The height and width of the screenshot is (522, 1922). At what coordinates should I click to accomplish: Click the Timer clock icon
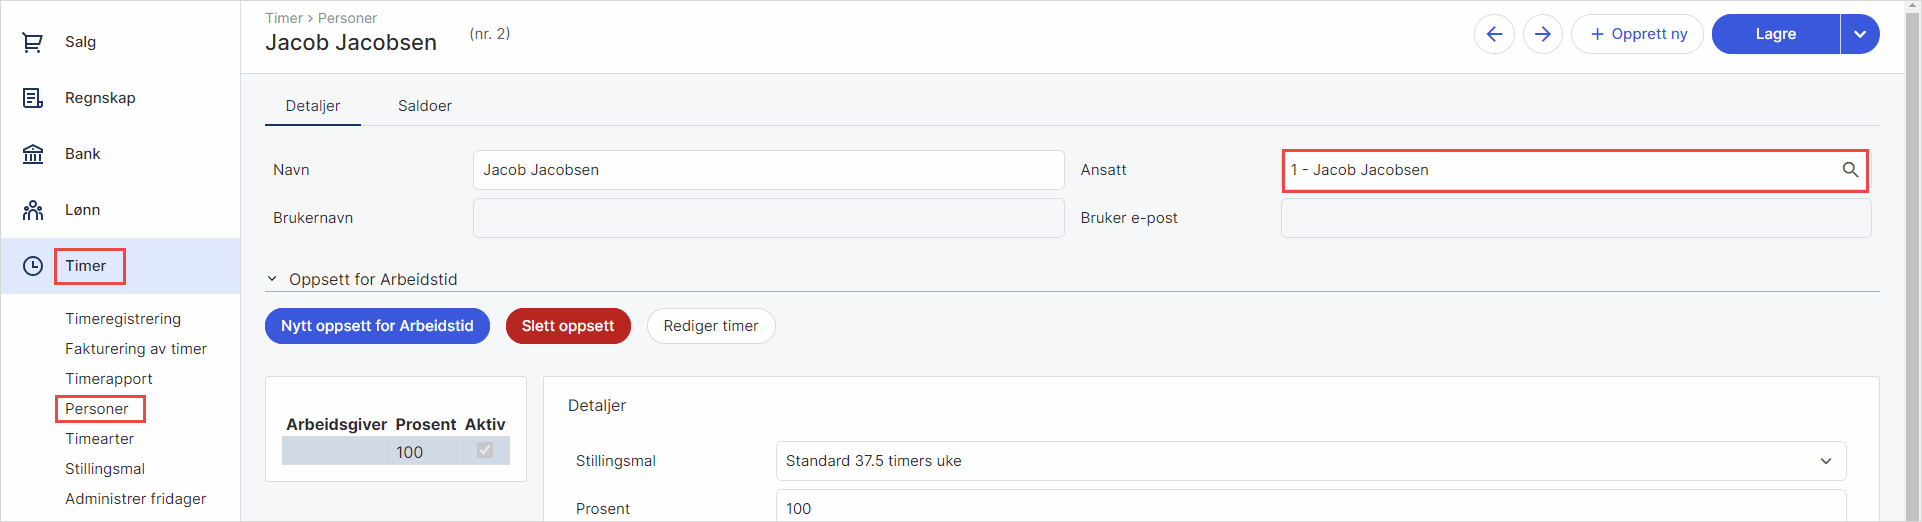tap(33, 266)
